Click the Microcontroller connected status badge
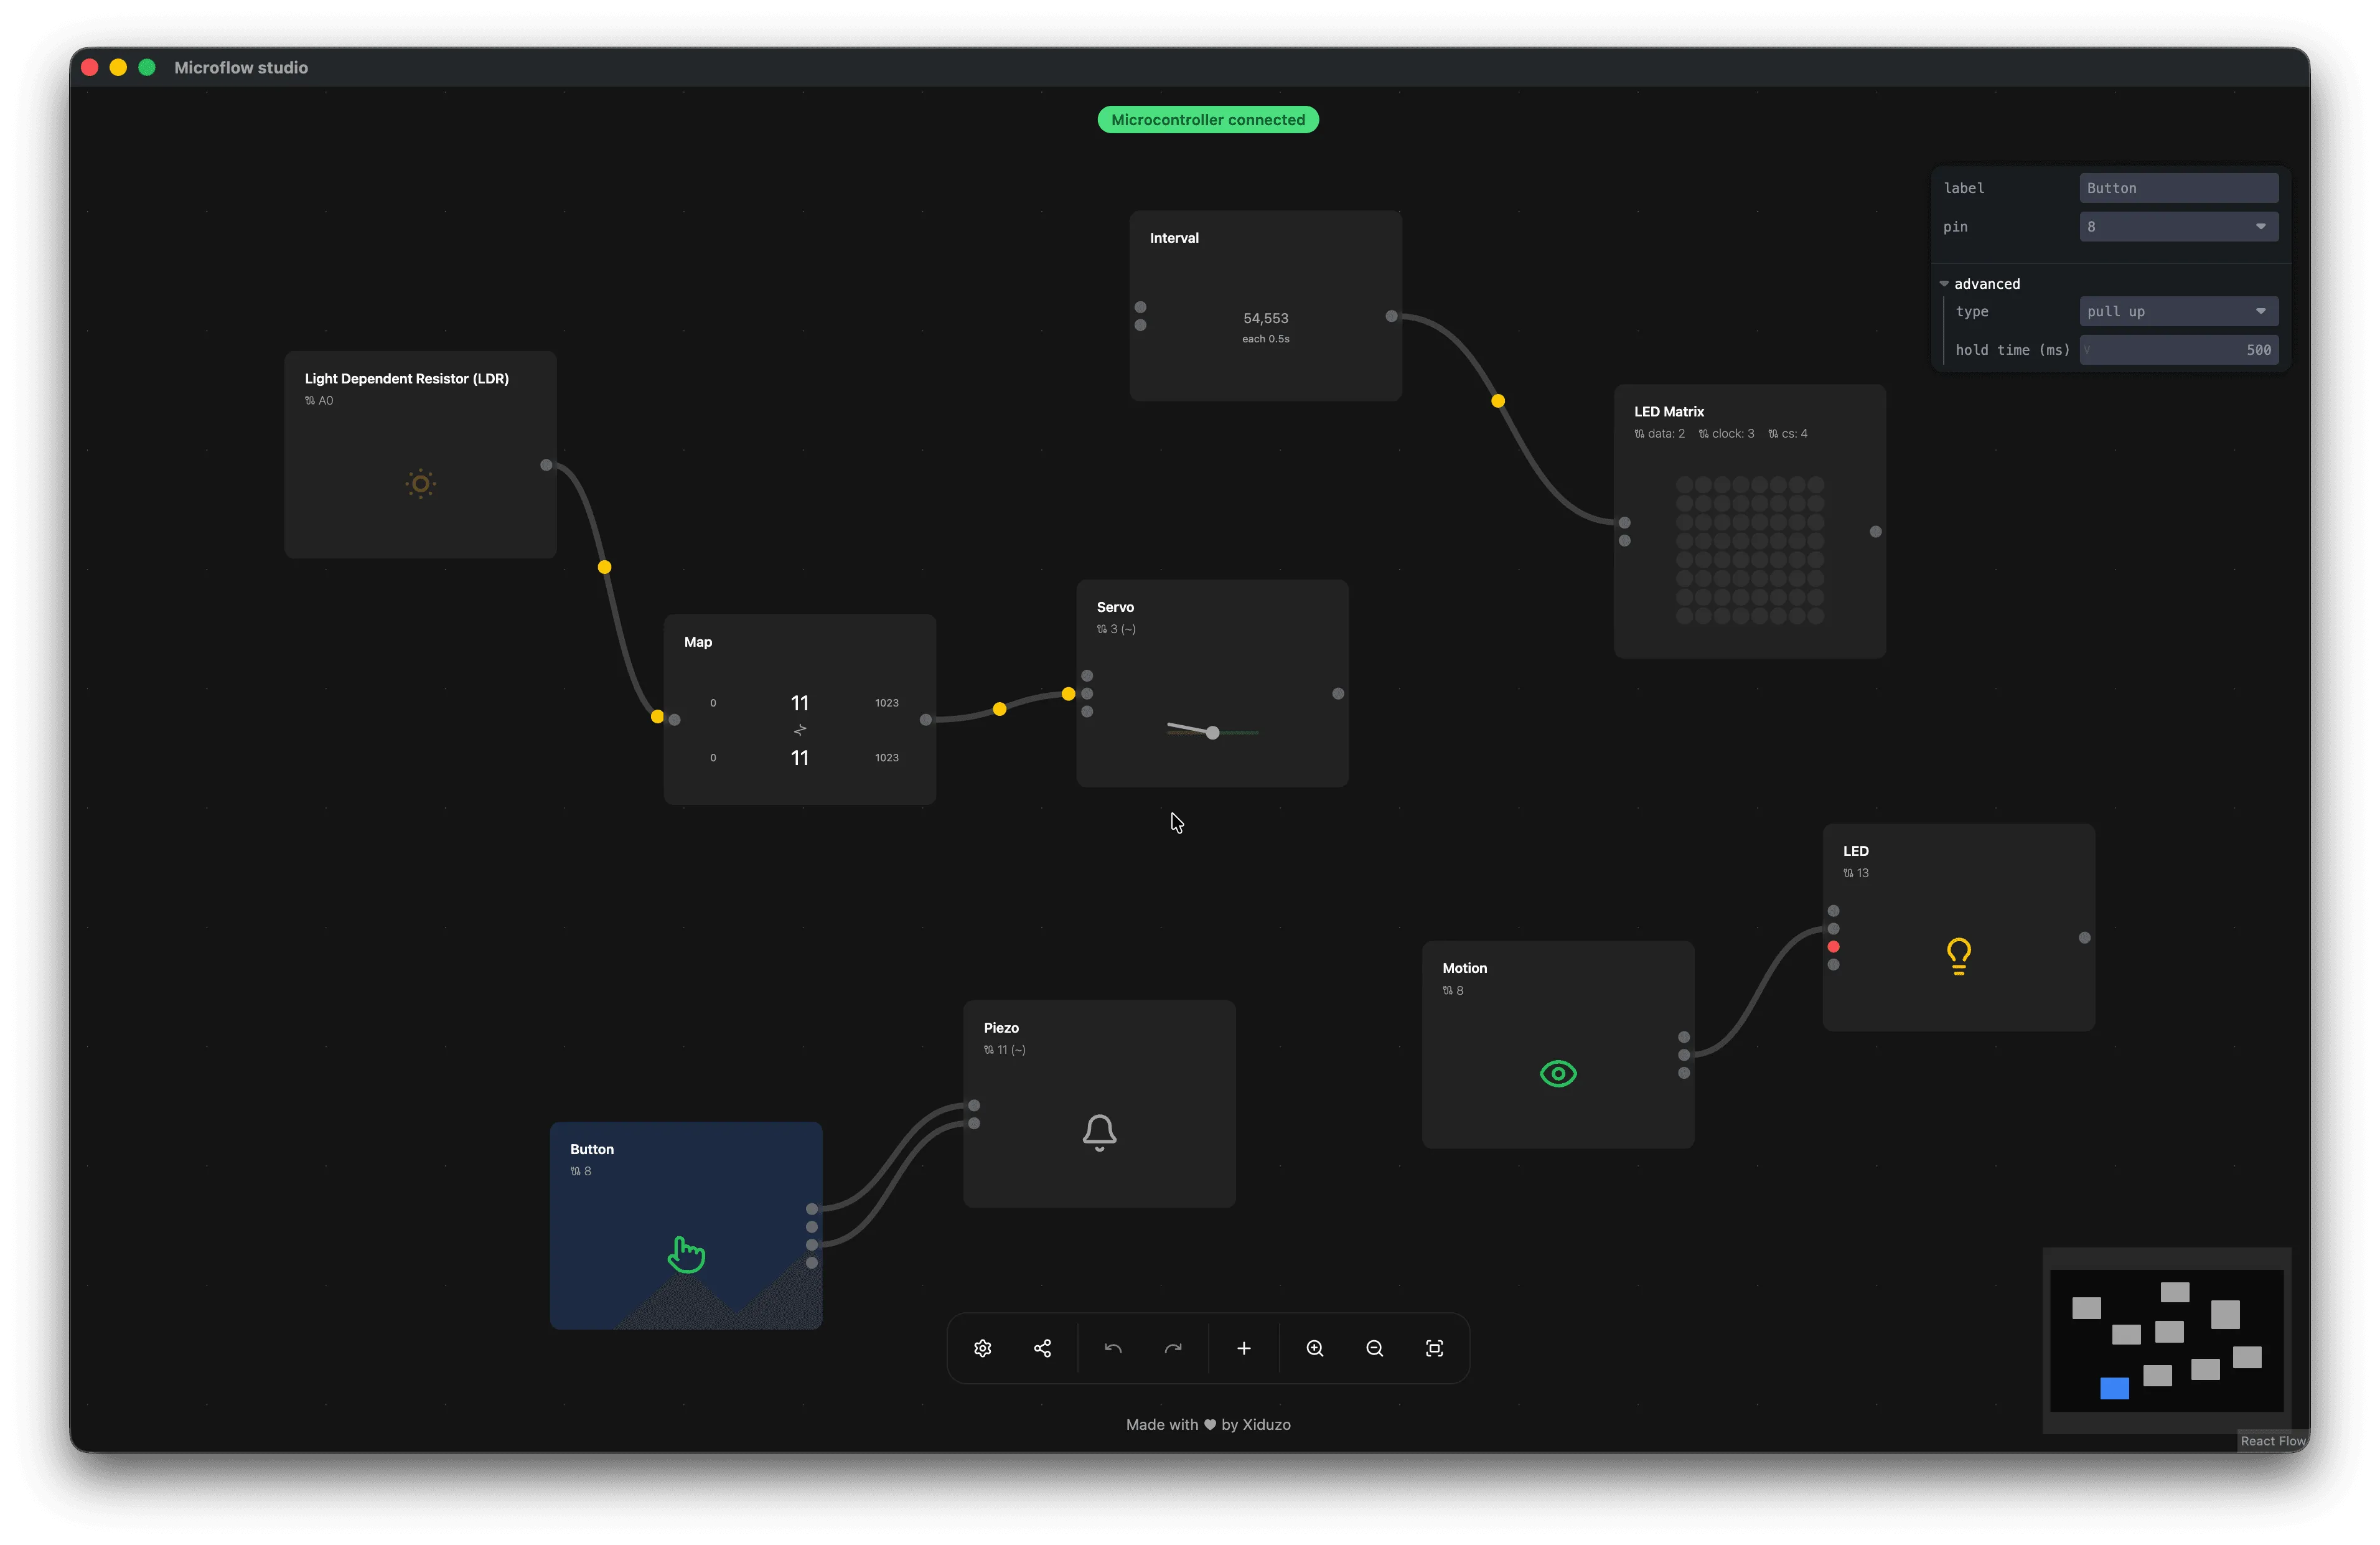Screen dimensions: 2380x1545 pos(1208,120)
